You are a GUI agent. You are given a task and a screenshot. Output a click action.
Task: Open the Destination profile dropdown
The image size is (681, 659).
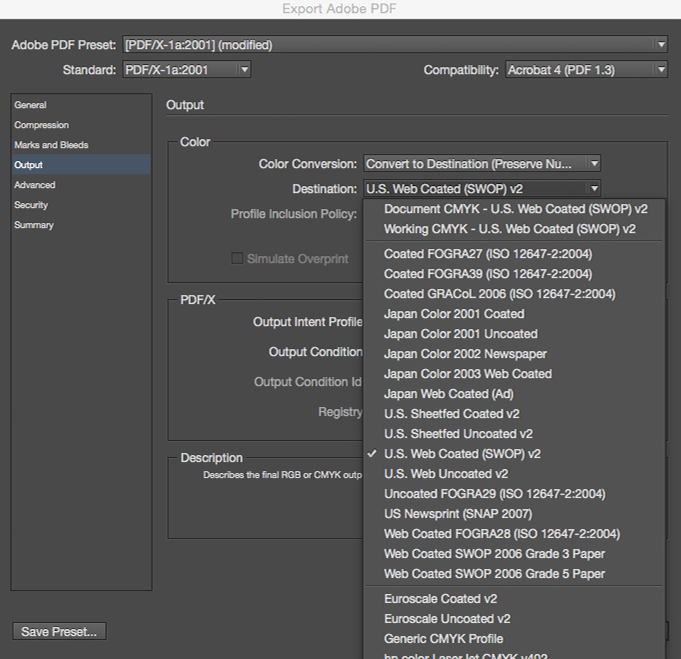[x=482, y=189]
